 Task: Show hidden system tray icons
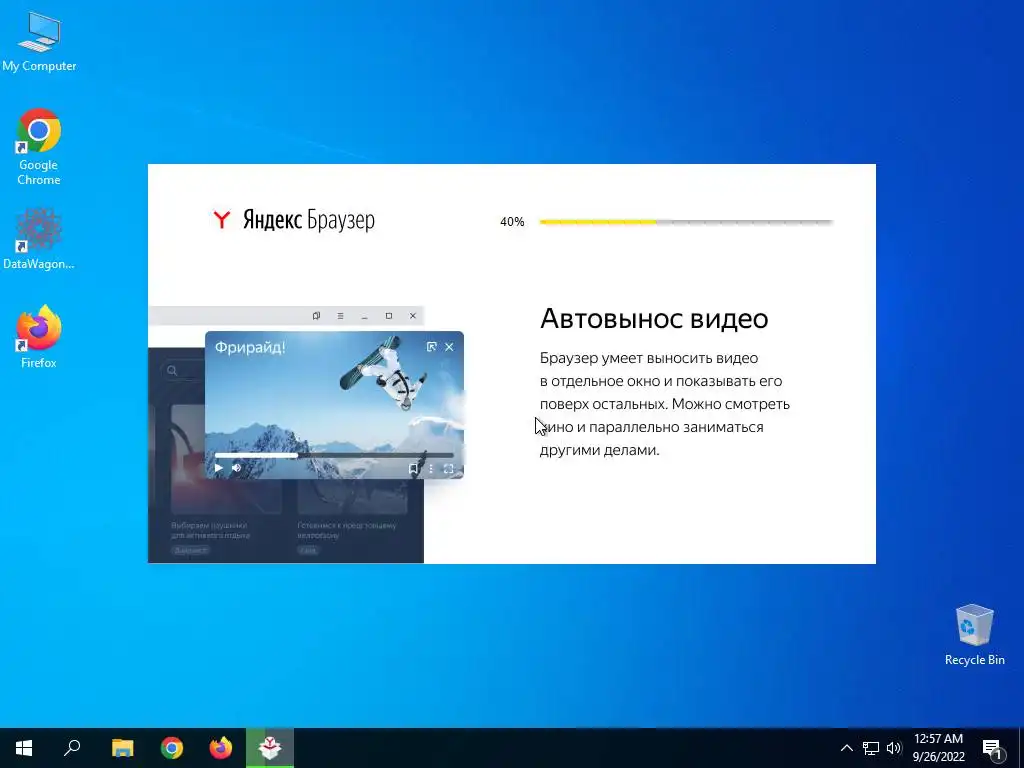(x=846, y=748)
